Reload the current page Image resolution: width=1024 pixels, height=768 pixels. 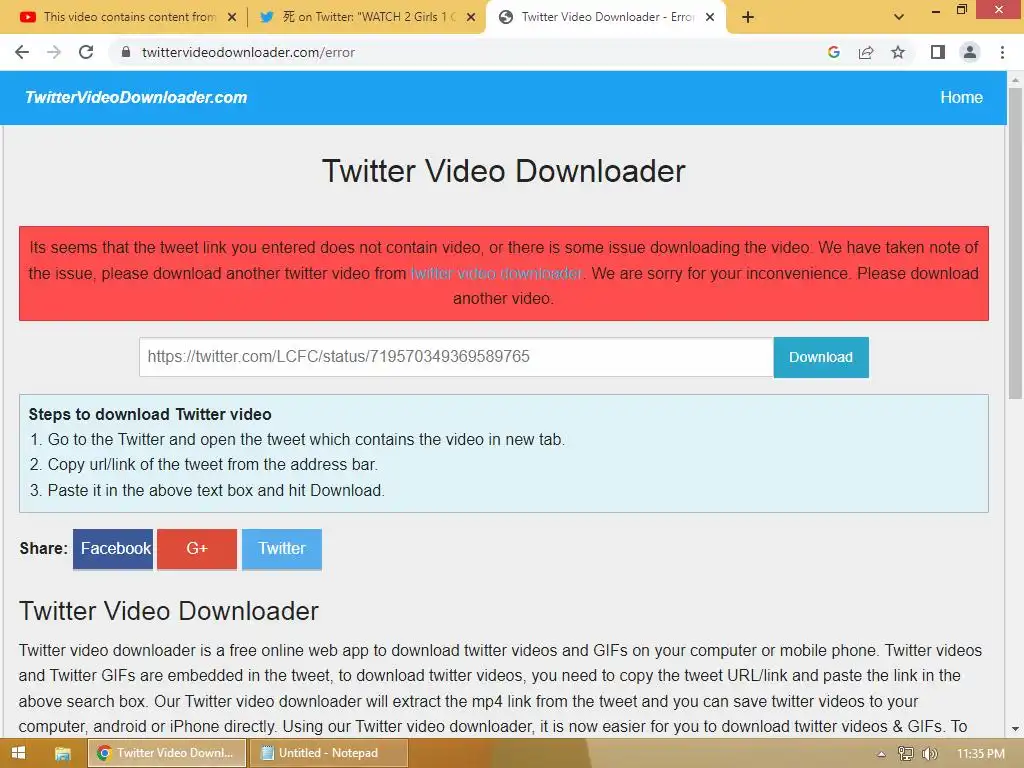[x=86, y=52]
